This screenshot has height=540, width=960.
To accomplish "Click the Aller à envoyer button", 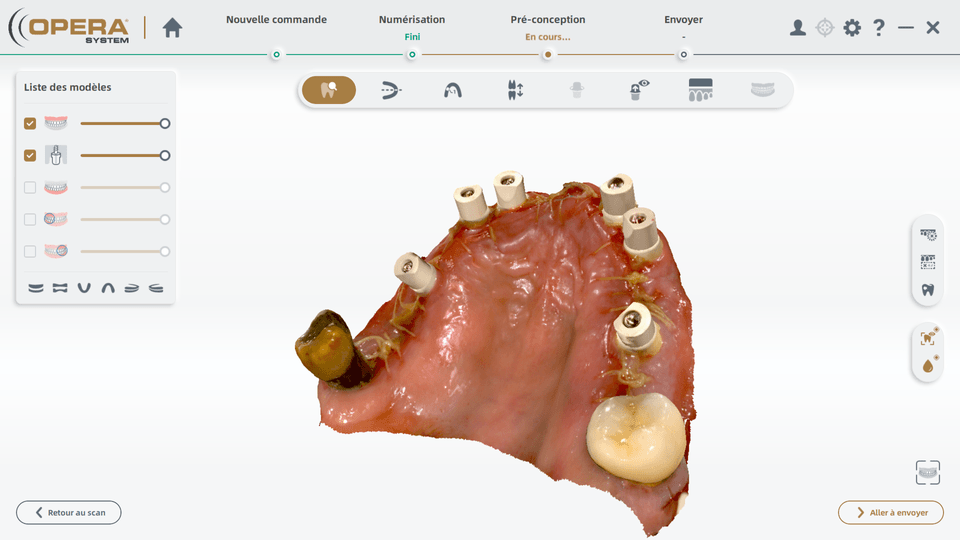I will click(x=890, y=513).
